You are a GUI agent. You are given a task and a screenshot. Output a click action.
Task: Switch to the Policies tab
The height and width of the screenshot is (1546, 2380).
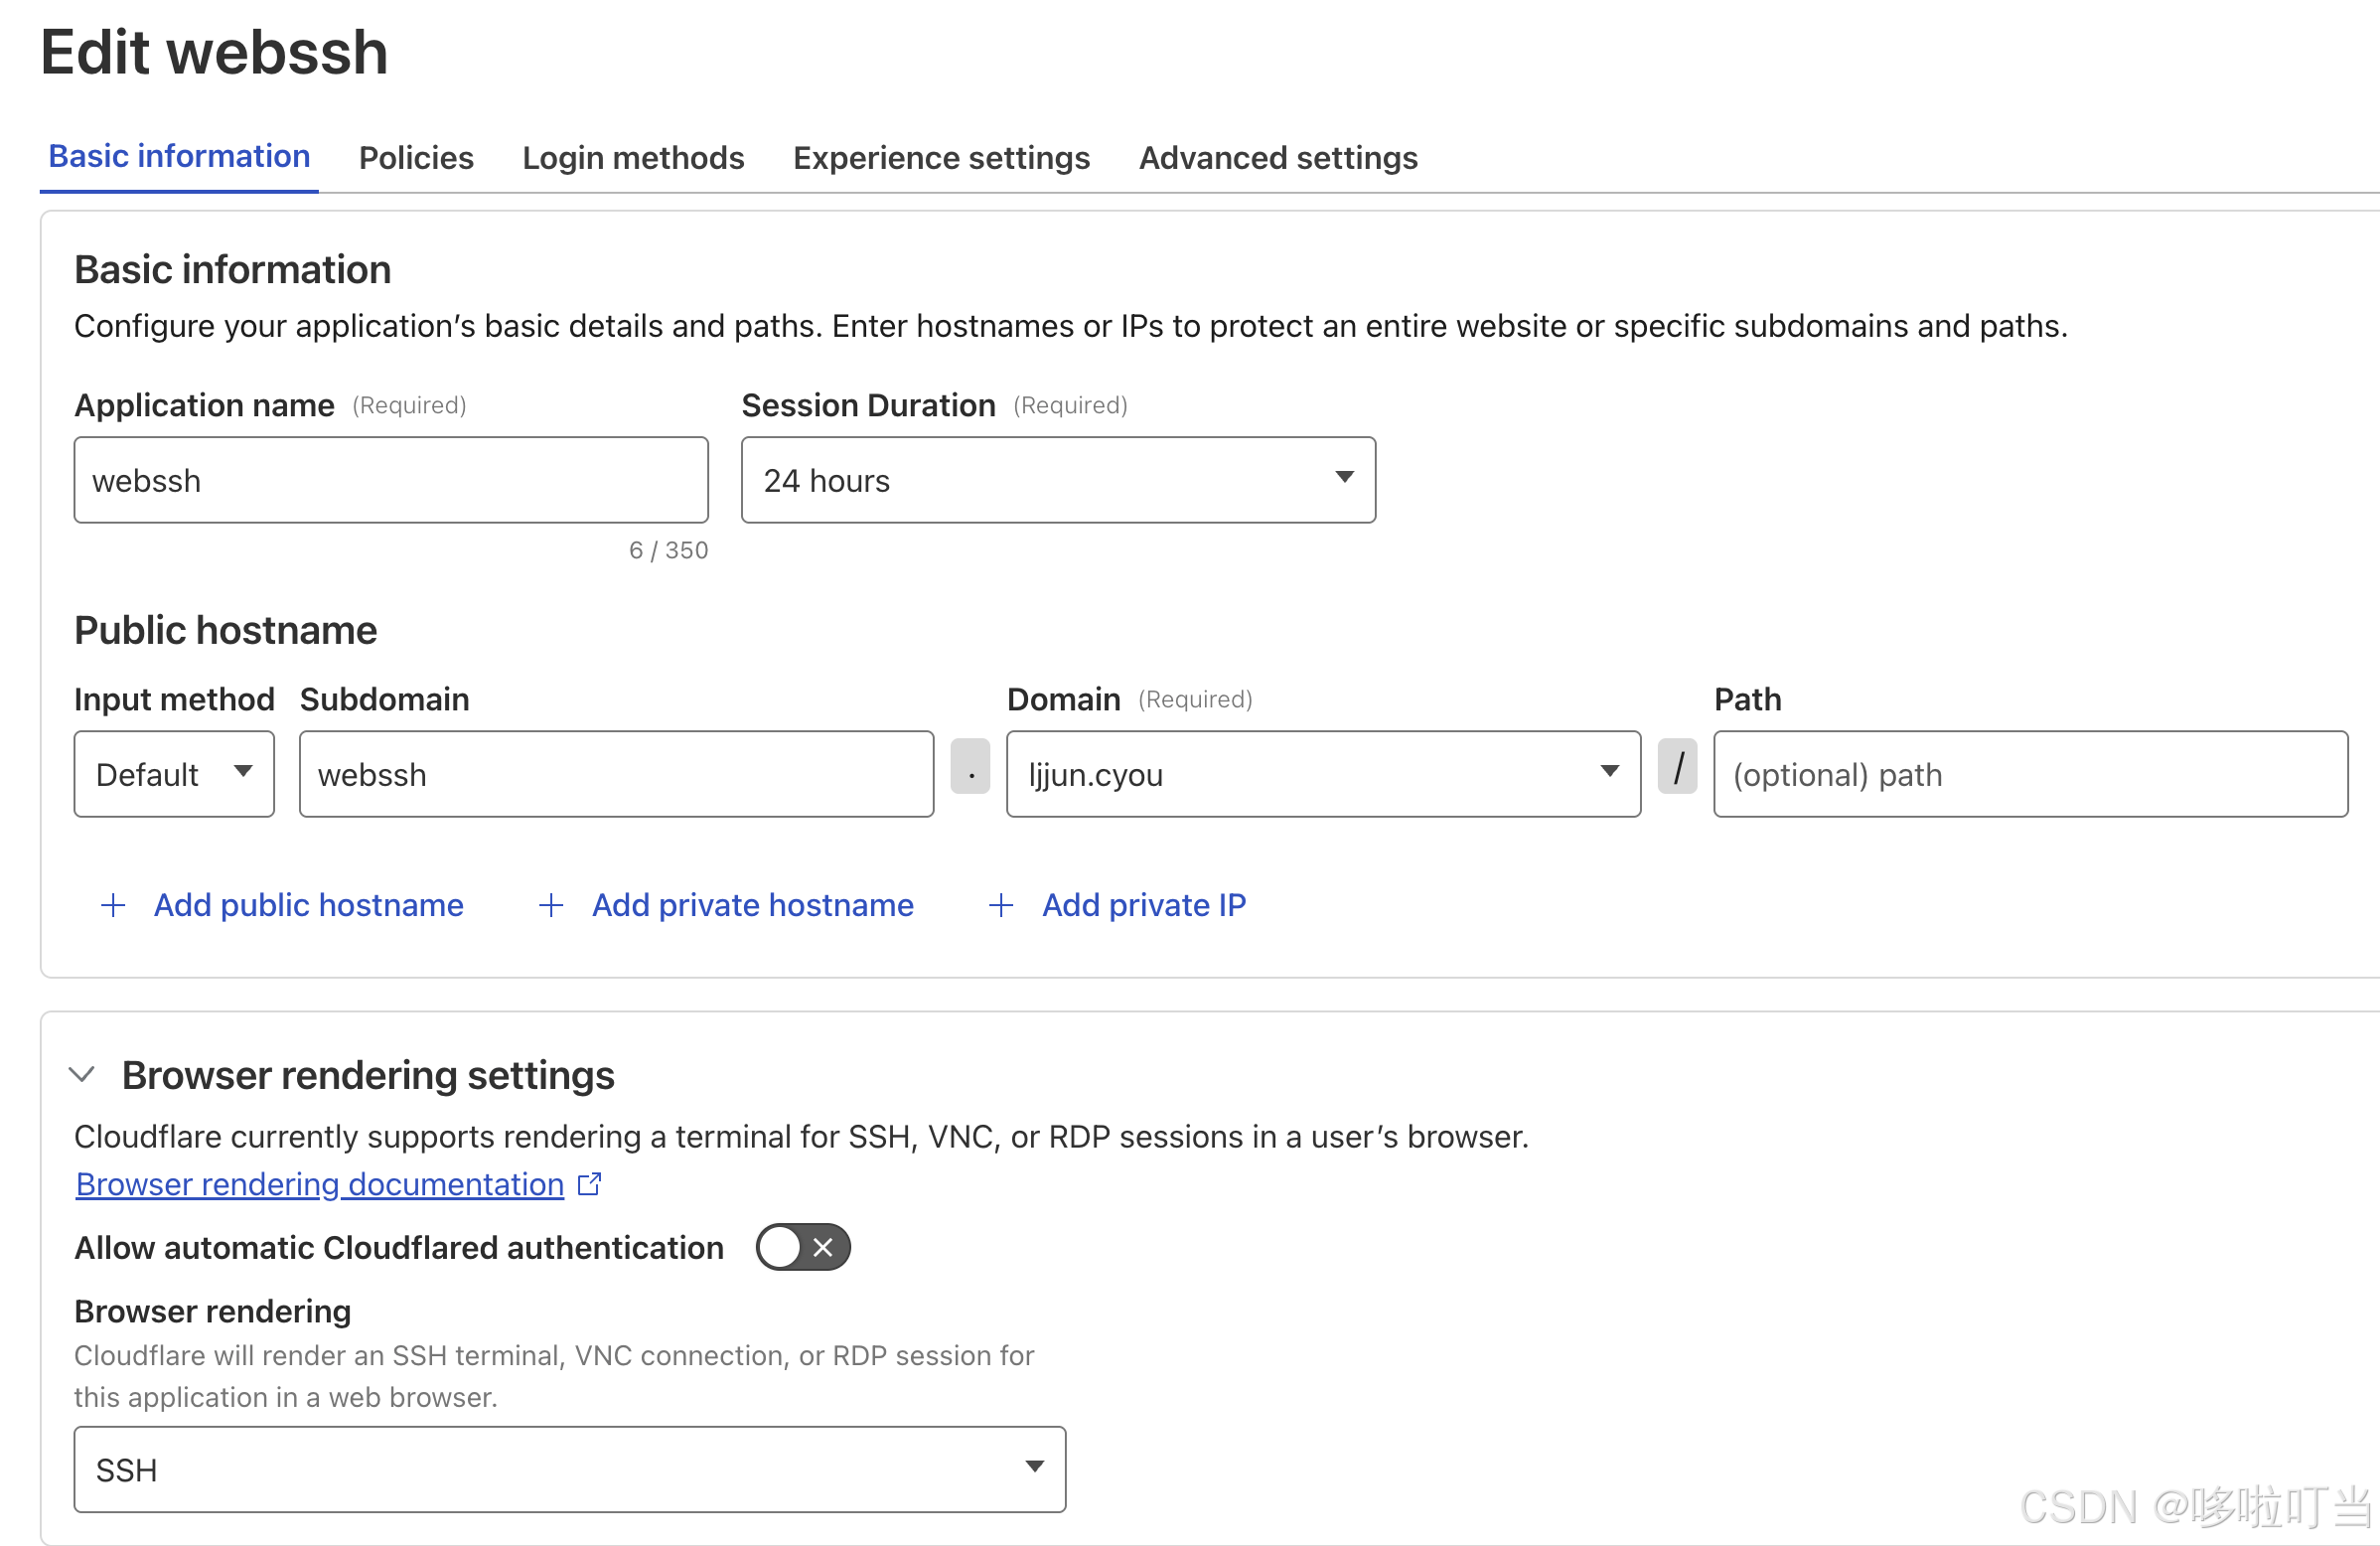pos(416,157)
